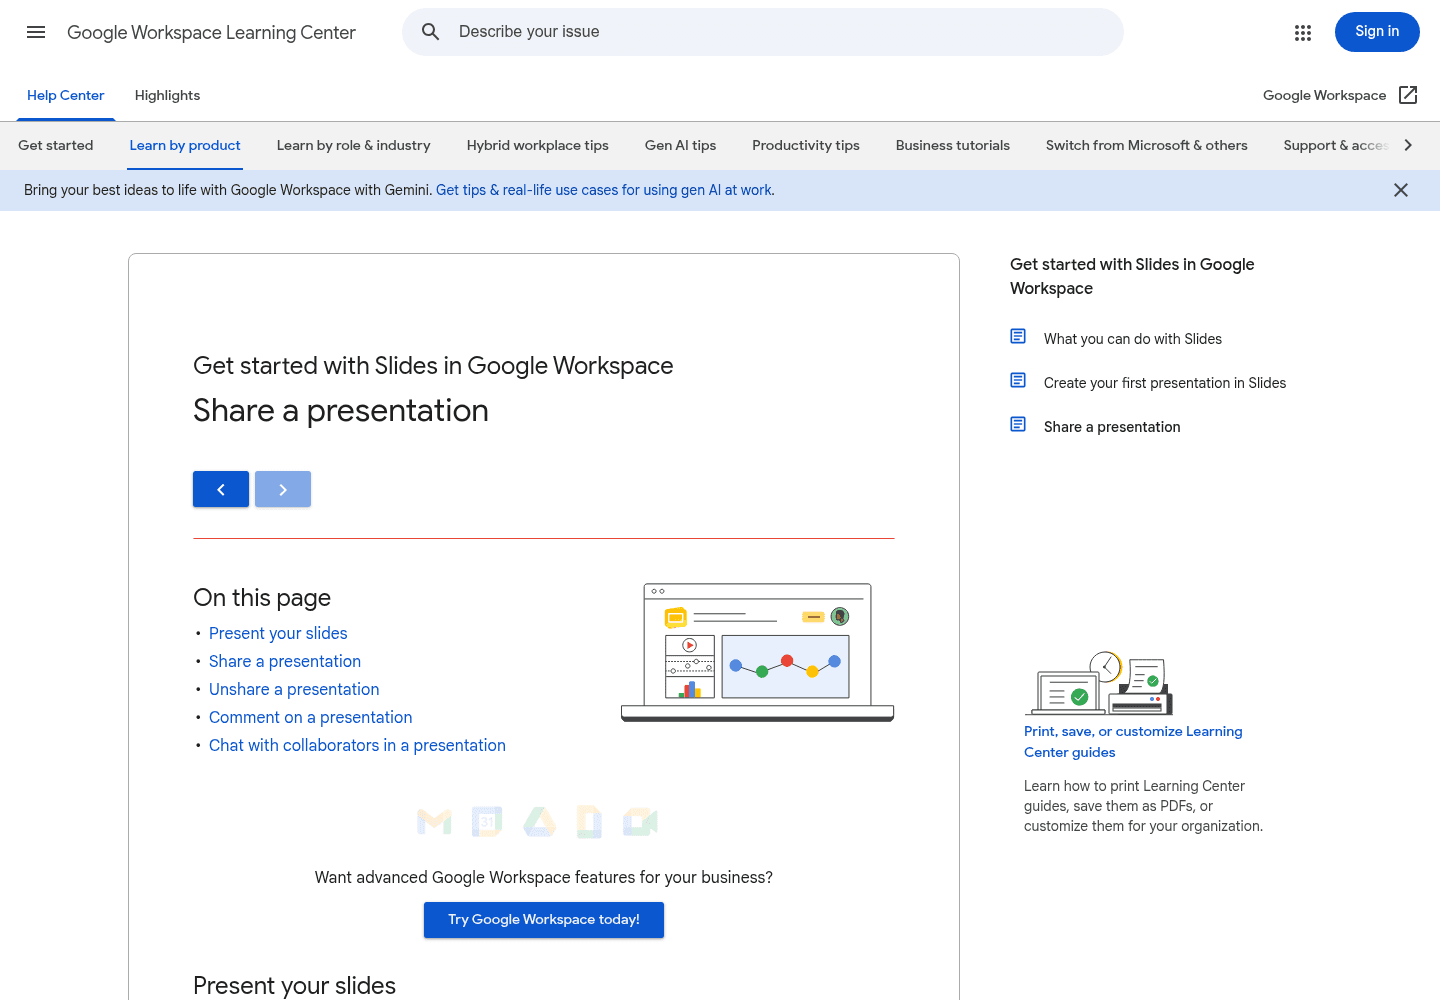Click the Present your slides heading
This screenshot has height=1000, width=1440.
(x=294, y=986)
